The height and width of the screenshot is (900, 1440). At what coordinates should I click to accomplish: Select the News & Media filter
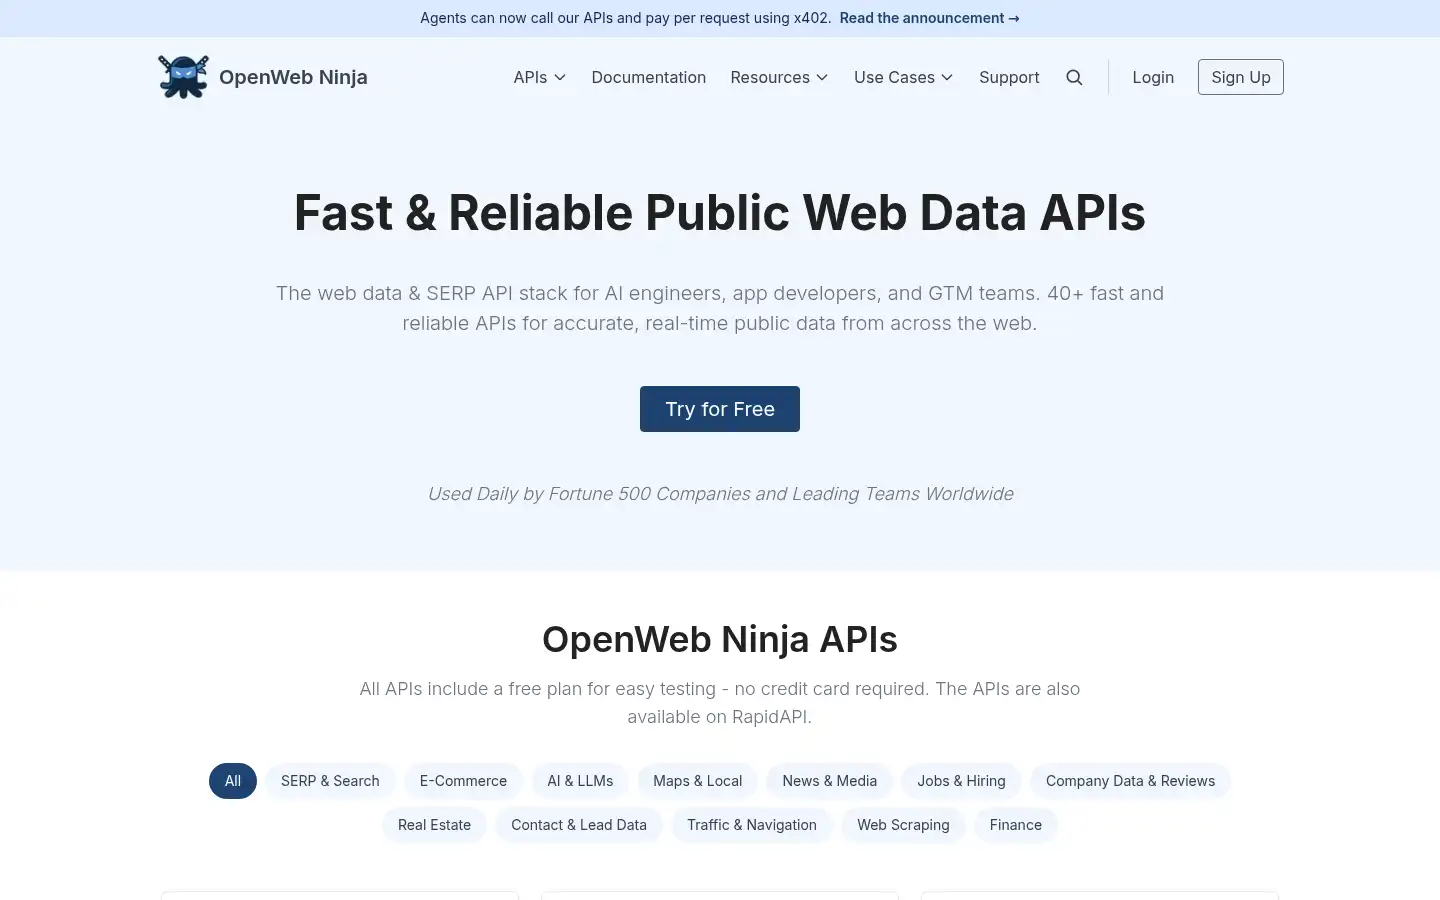(830, 781)
